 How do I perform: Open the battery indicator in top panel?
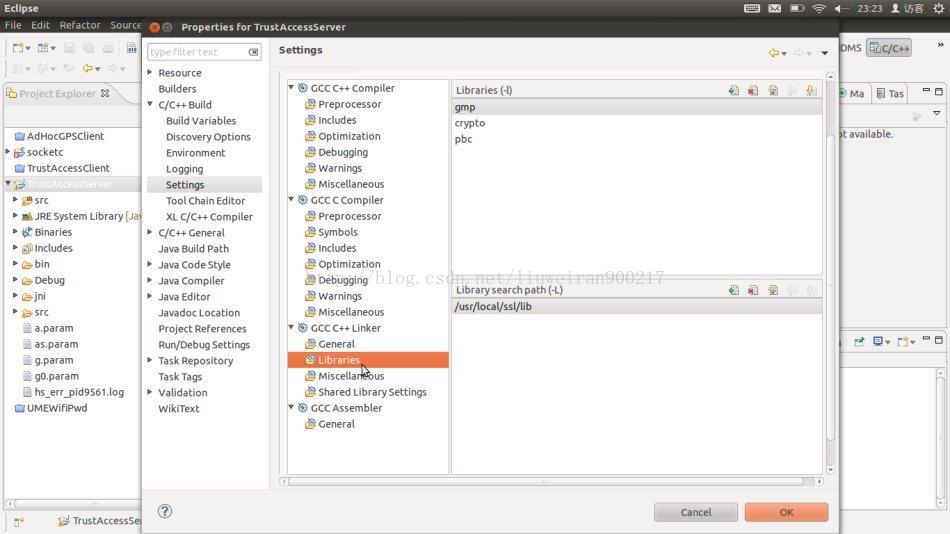(797, 8)
